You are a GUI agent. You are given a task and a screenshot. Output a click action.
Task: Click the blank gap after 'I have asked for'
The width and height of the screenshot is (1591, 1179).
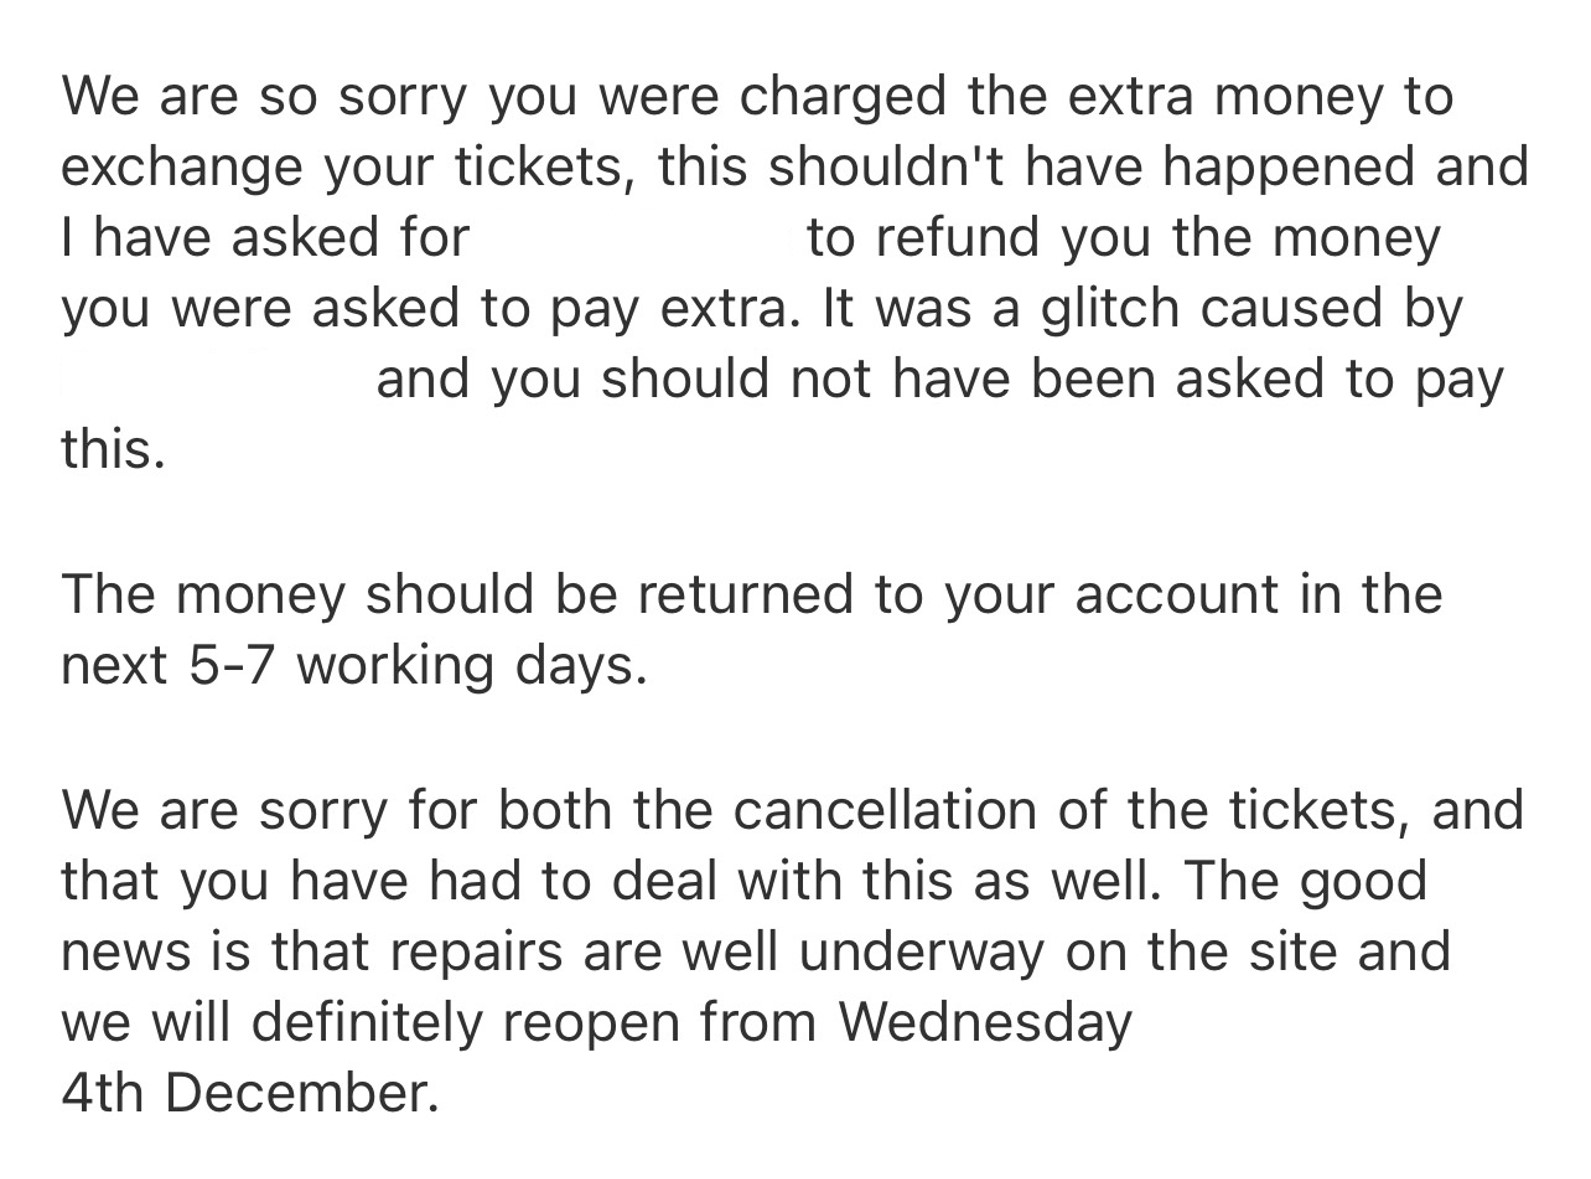click(637, 238)
